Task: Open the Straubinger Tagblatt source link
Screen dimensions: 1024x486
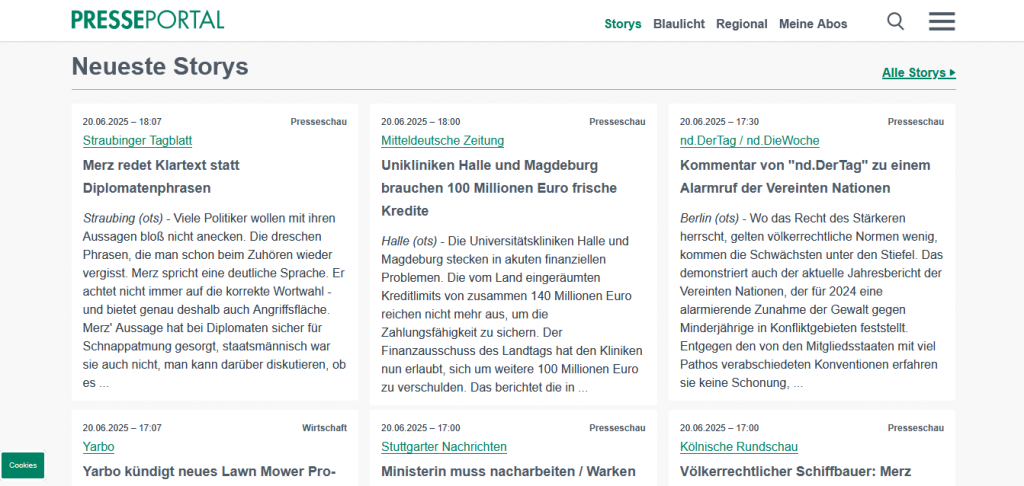Action: tap(137, 141)
